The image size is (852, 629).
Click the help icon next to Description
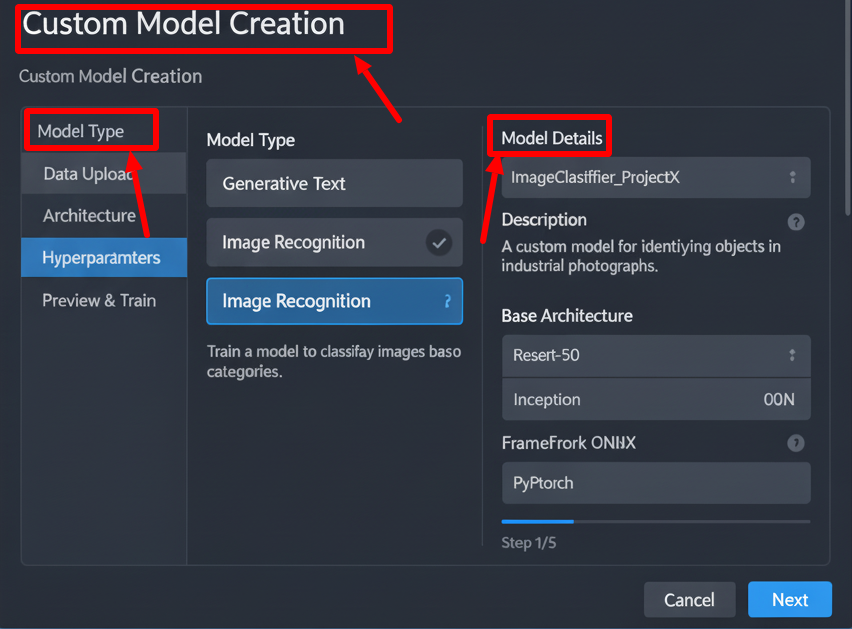point(796,222)
